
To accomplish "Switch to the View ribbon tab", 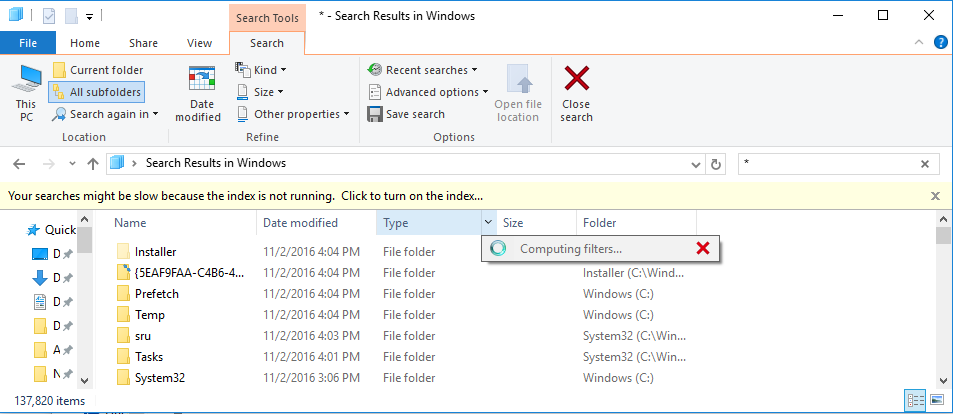I will pos(199,43).
